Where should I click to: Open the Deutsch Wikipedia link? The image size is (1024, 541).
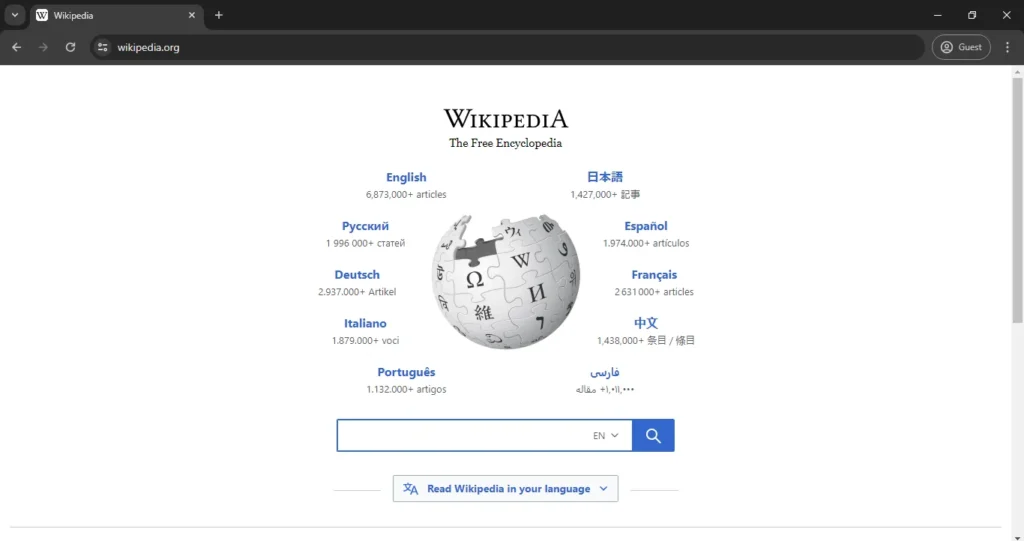point(357,275)
